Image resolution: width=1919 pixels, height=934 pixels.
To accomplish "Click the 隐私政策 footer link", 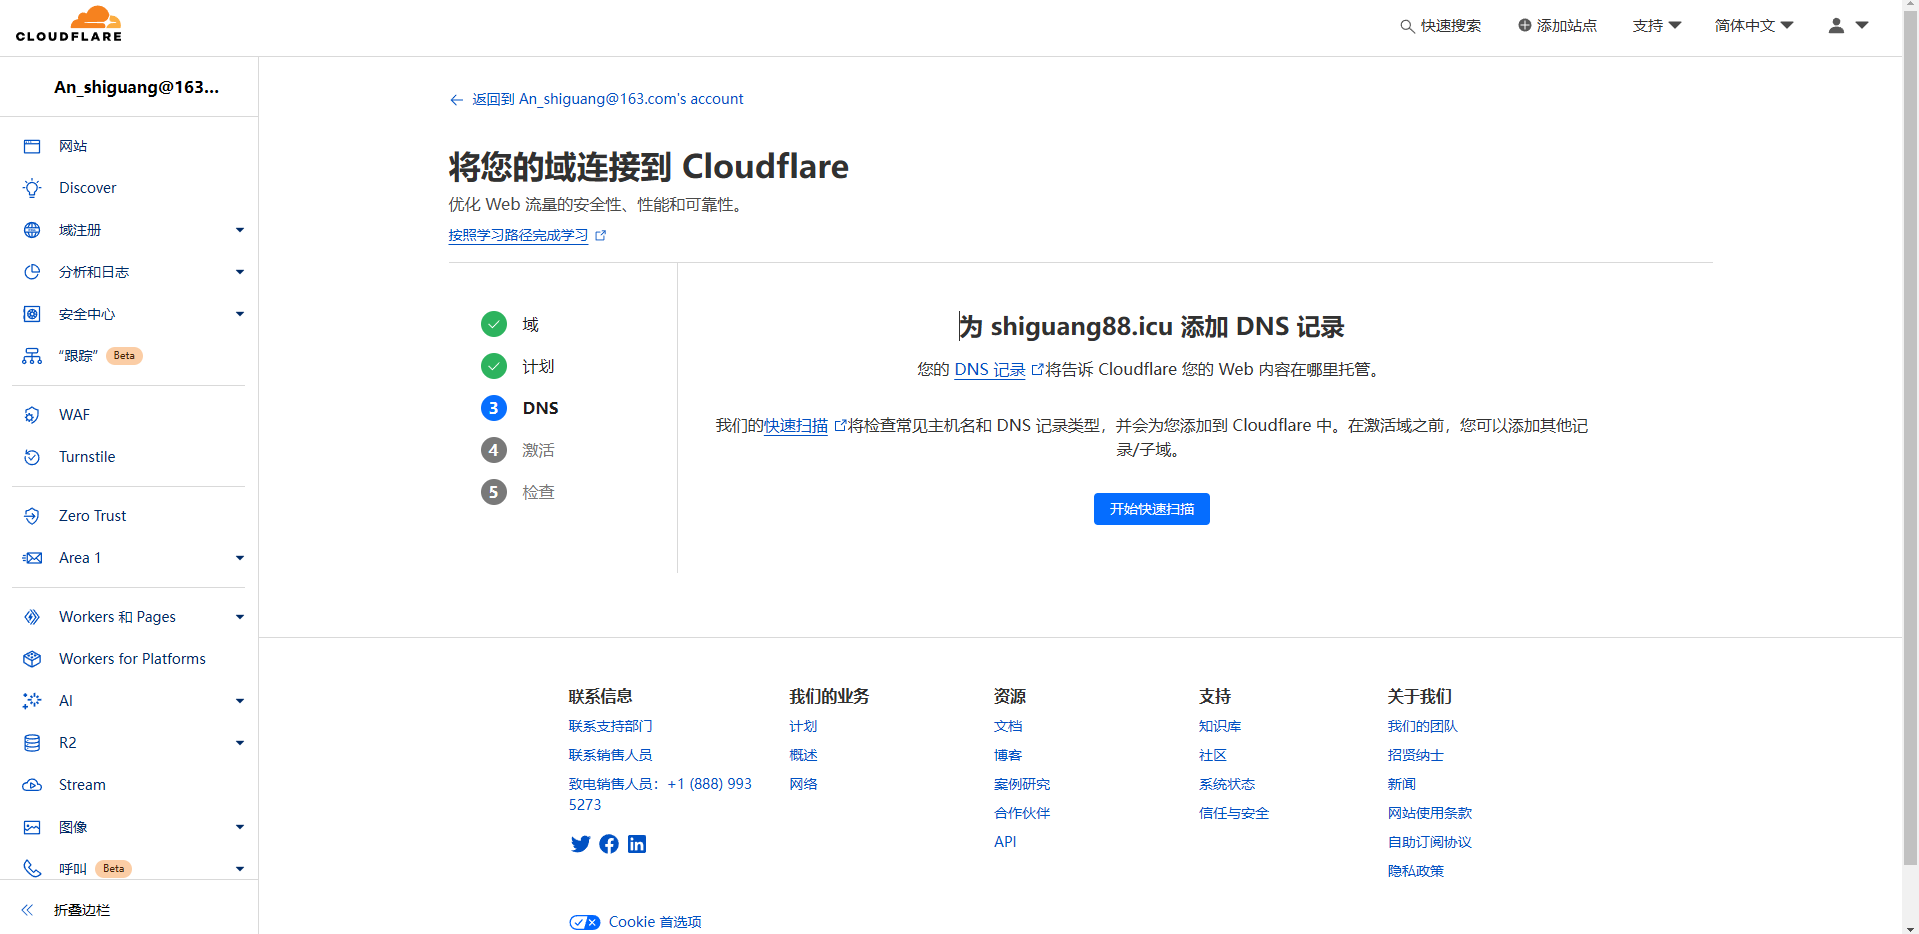I will pos(1415,871).
